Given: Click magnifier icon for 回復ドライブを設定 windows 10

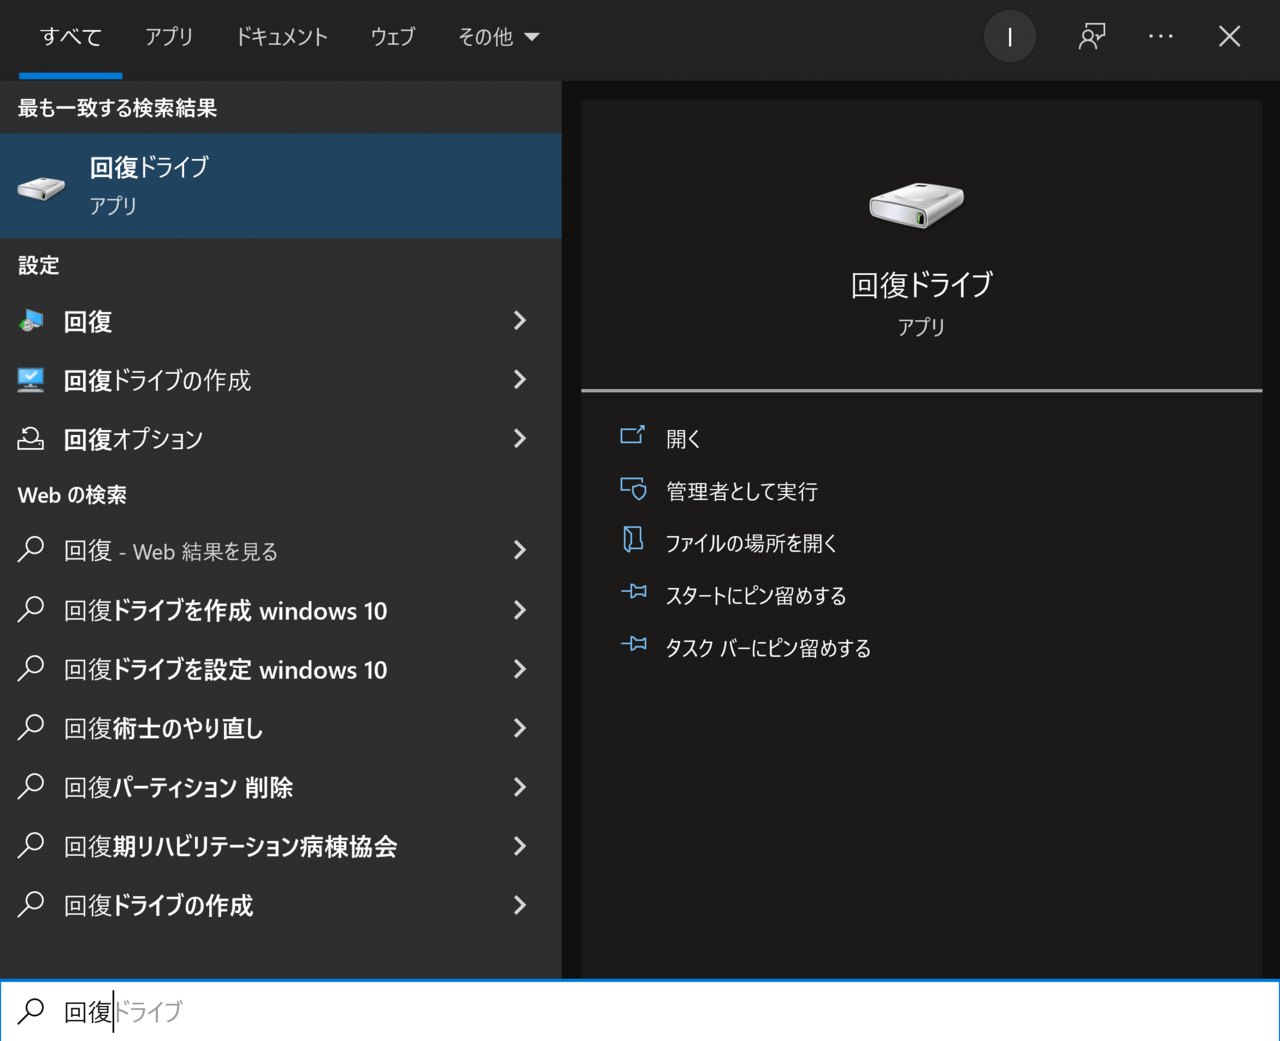Looking at the screenshot, I should tap(31, 667).
